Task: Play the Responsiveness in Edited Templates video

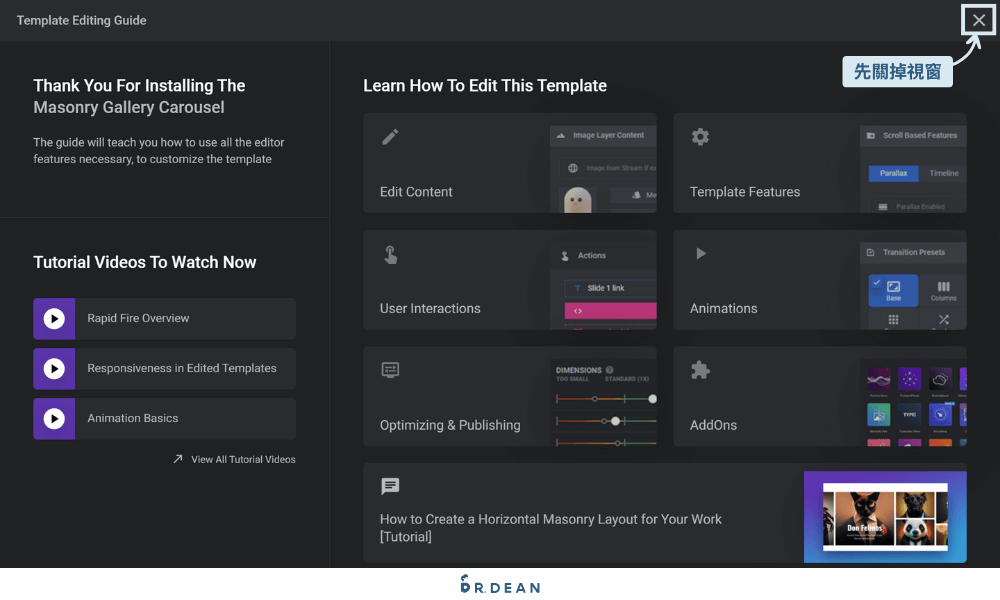Action: 163,369
